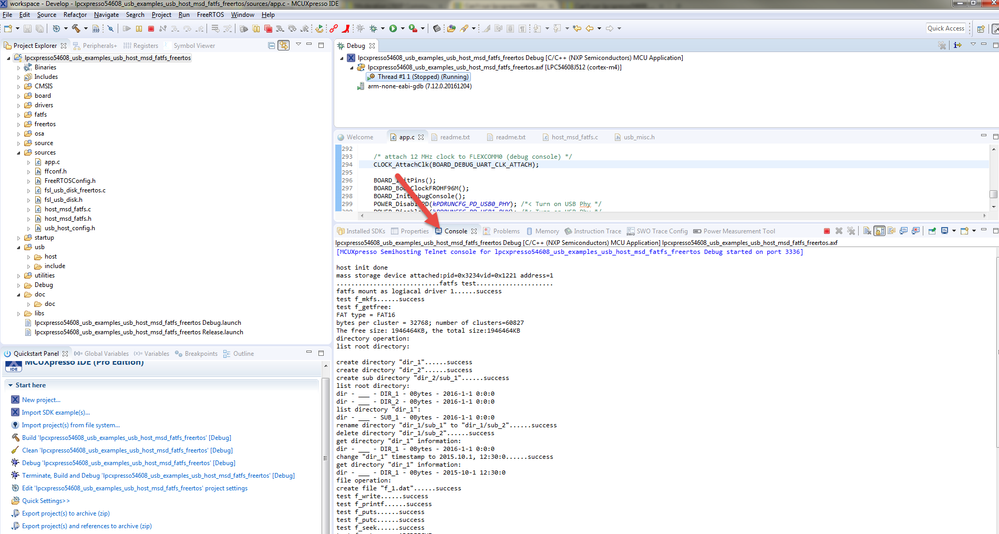The height and width of the screenshot is (534, 999).
Task: Click New project icon in Quickstart Panel
Action: coord(15,400)
